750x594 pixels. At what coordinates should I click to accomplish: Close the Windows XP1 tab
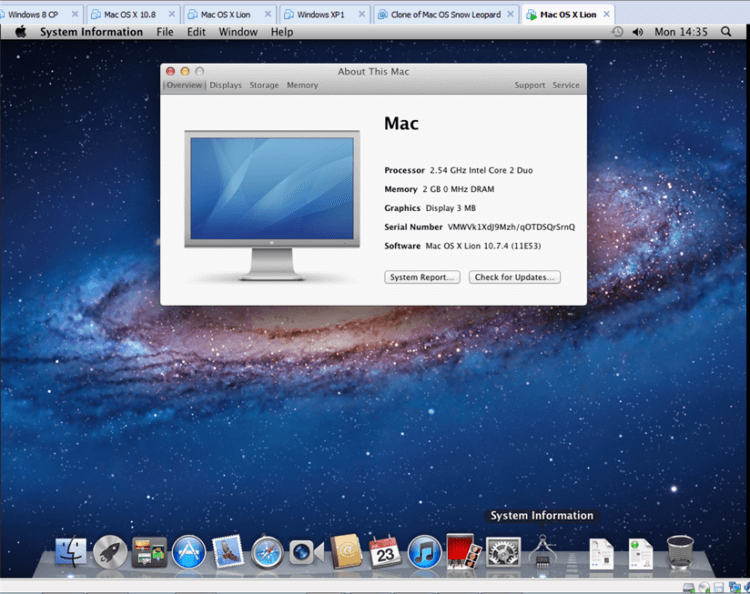coord(362,14)
